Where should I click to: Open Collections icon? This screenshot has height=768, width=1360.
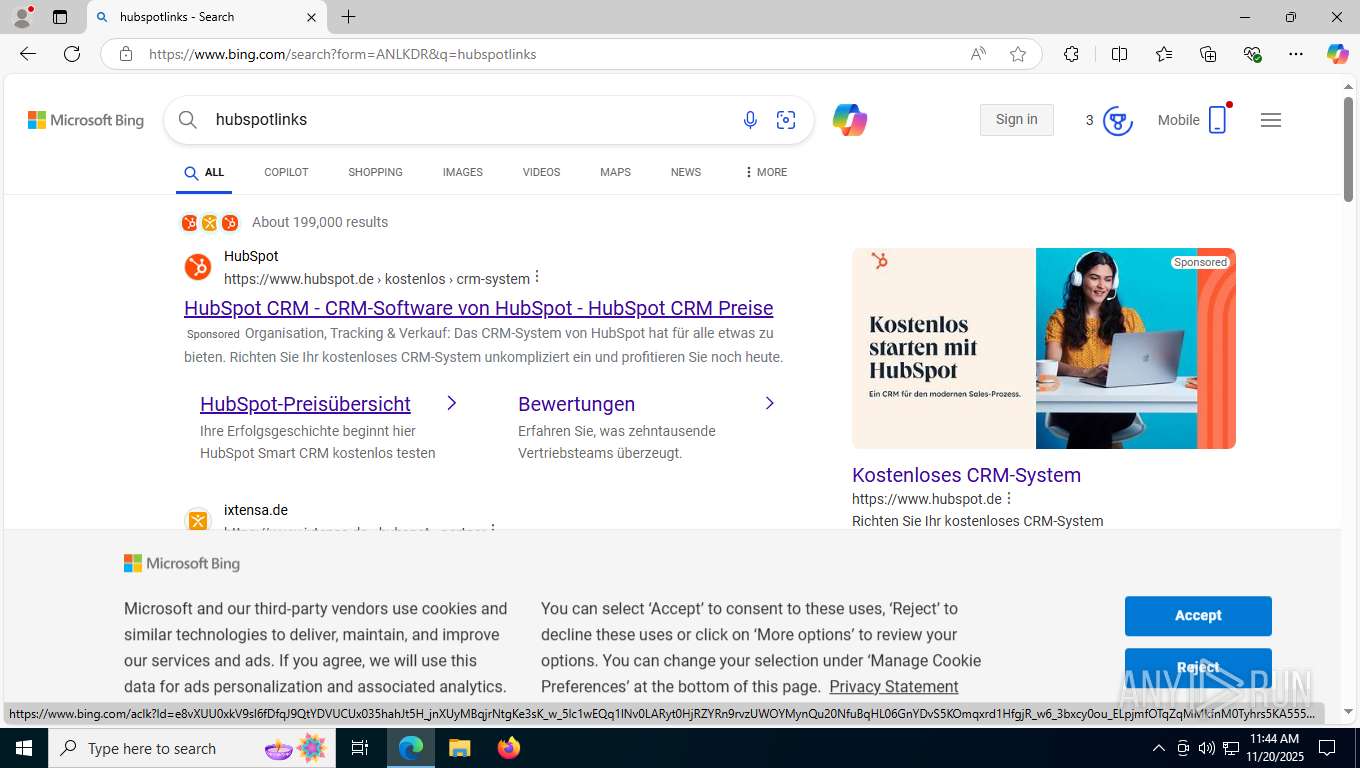click(x=1208, y=54)
